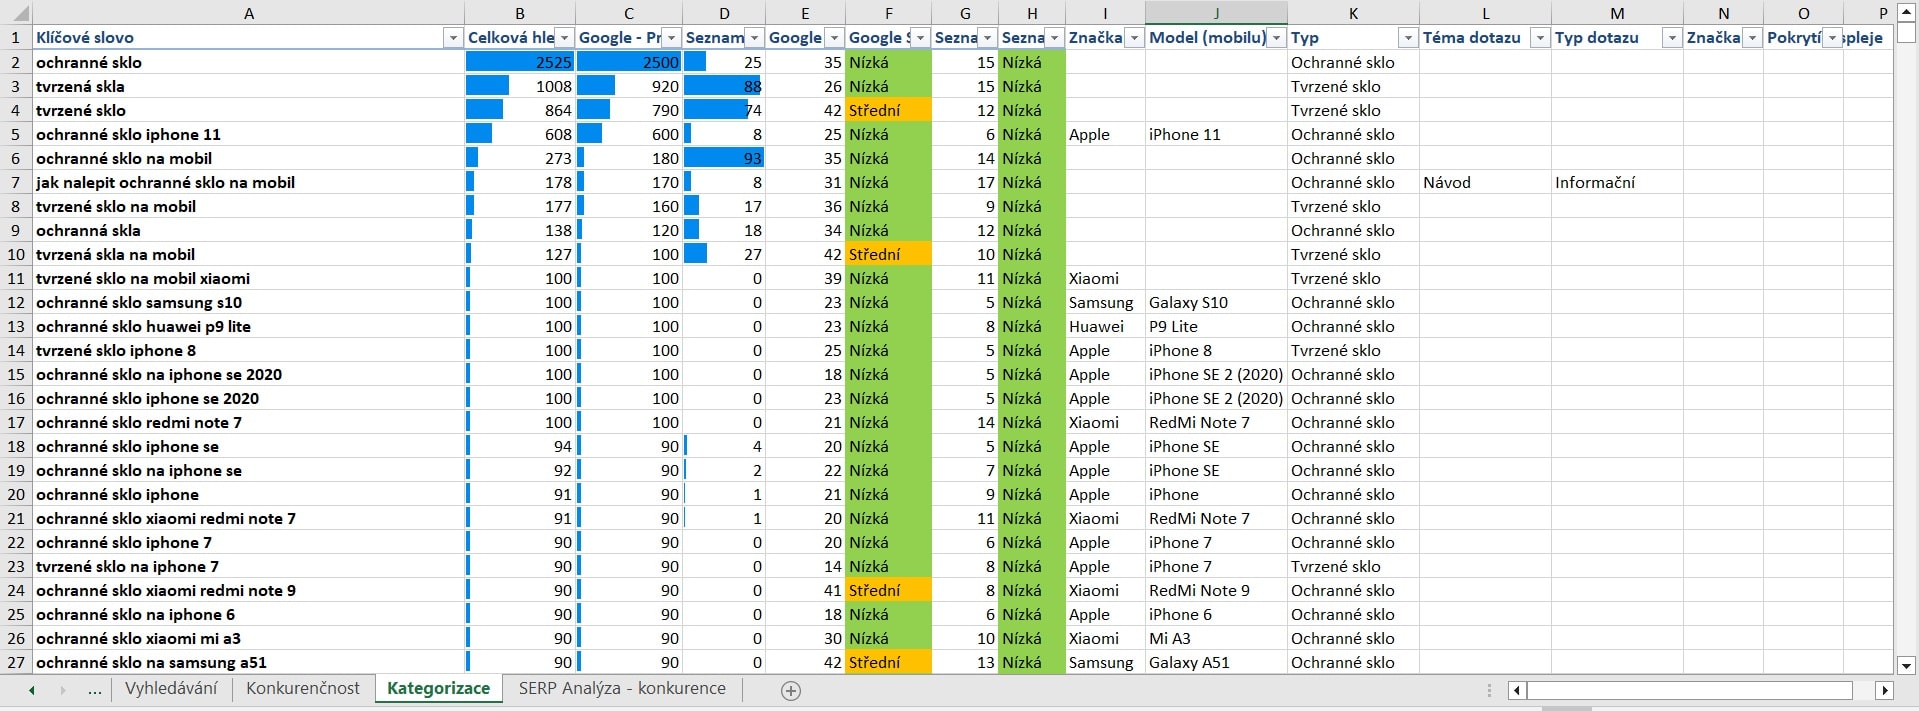Image resolution: width=1919 pixels, height=711 pixels.
Task: Select column J header
Action: click(1216, 13)
